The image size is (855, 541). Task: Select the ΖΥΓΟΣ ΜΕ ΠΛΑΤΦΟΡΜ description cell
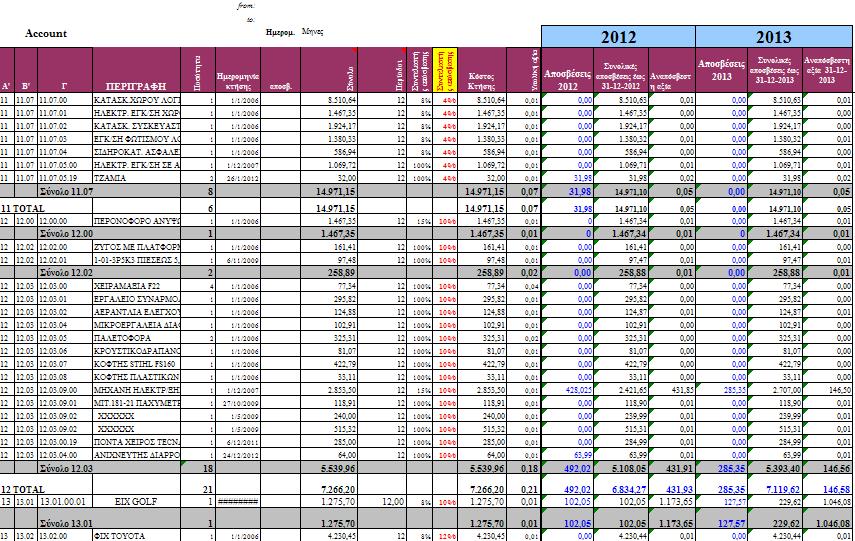(136, 247)
